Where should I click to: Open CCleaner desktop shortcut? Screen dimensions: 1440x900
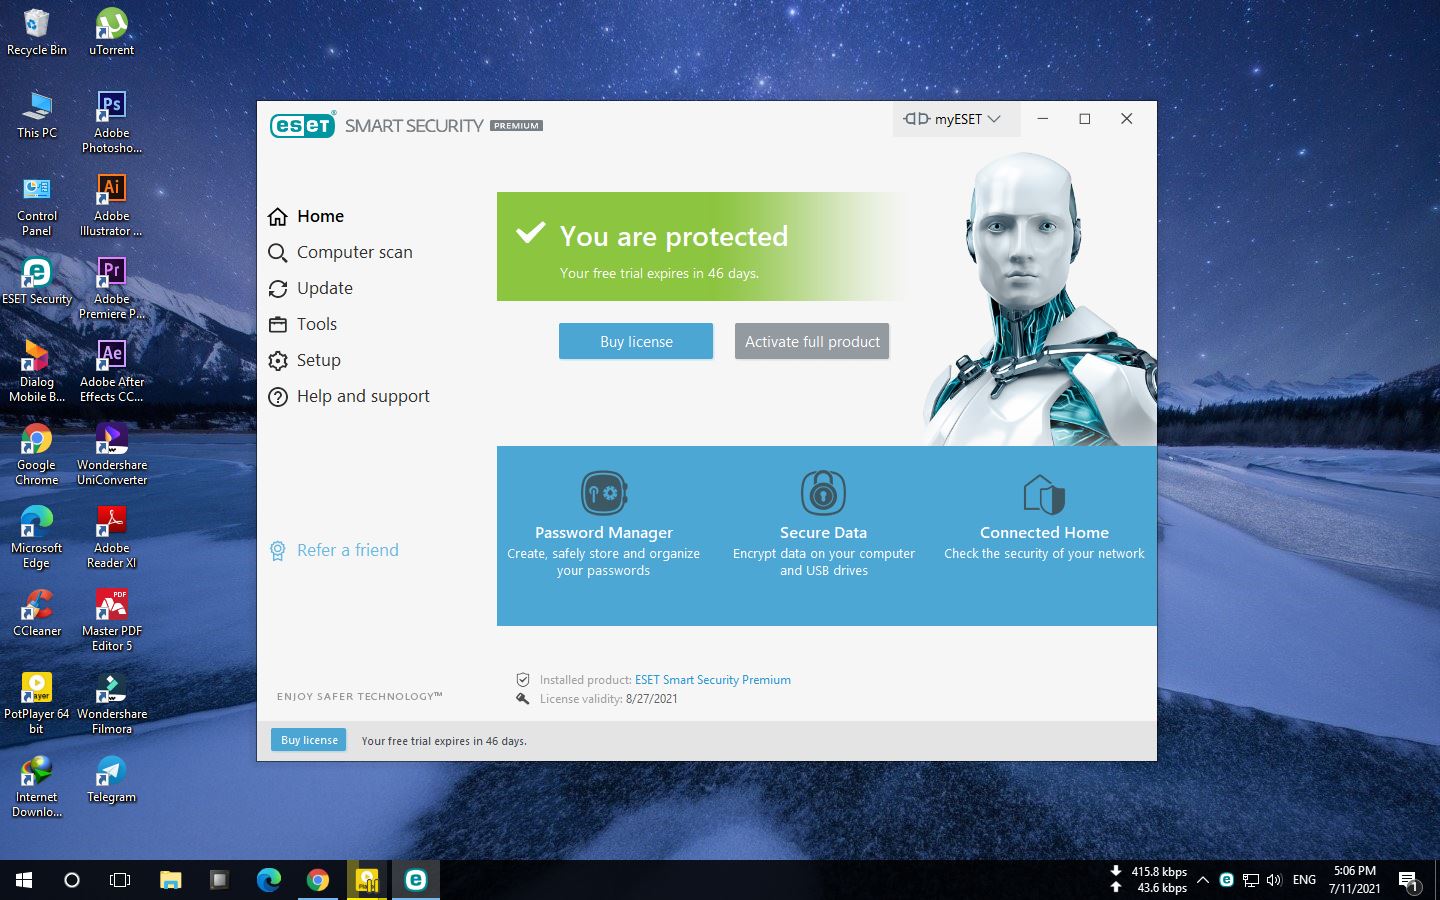point(37,613)
